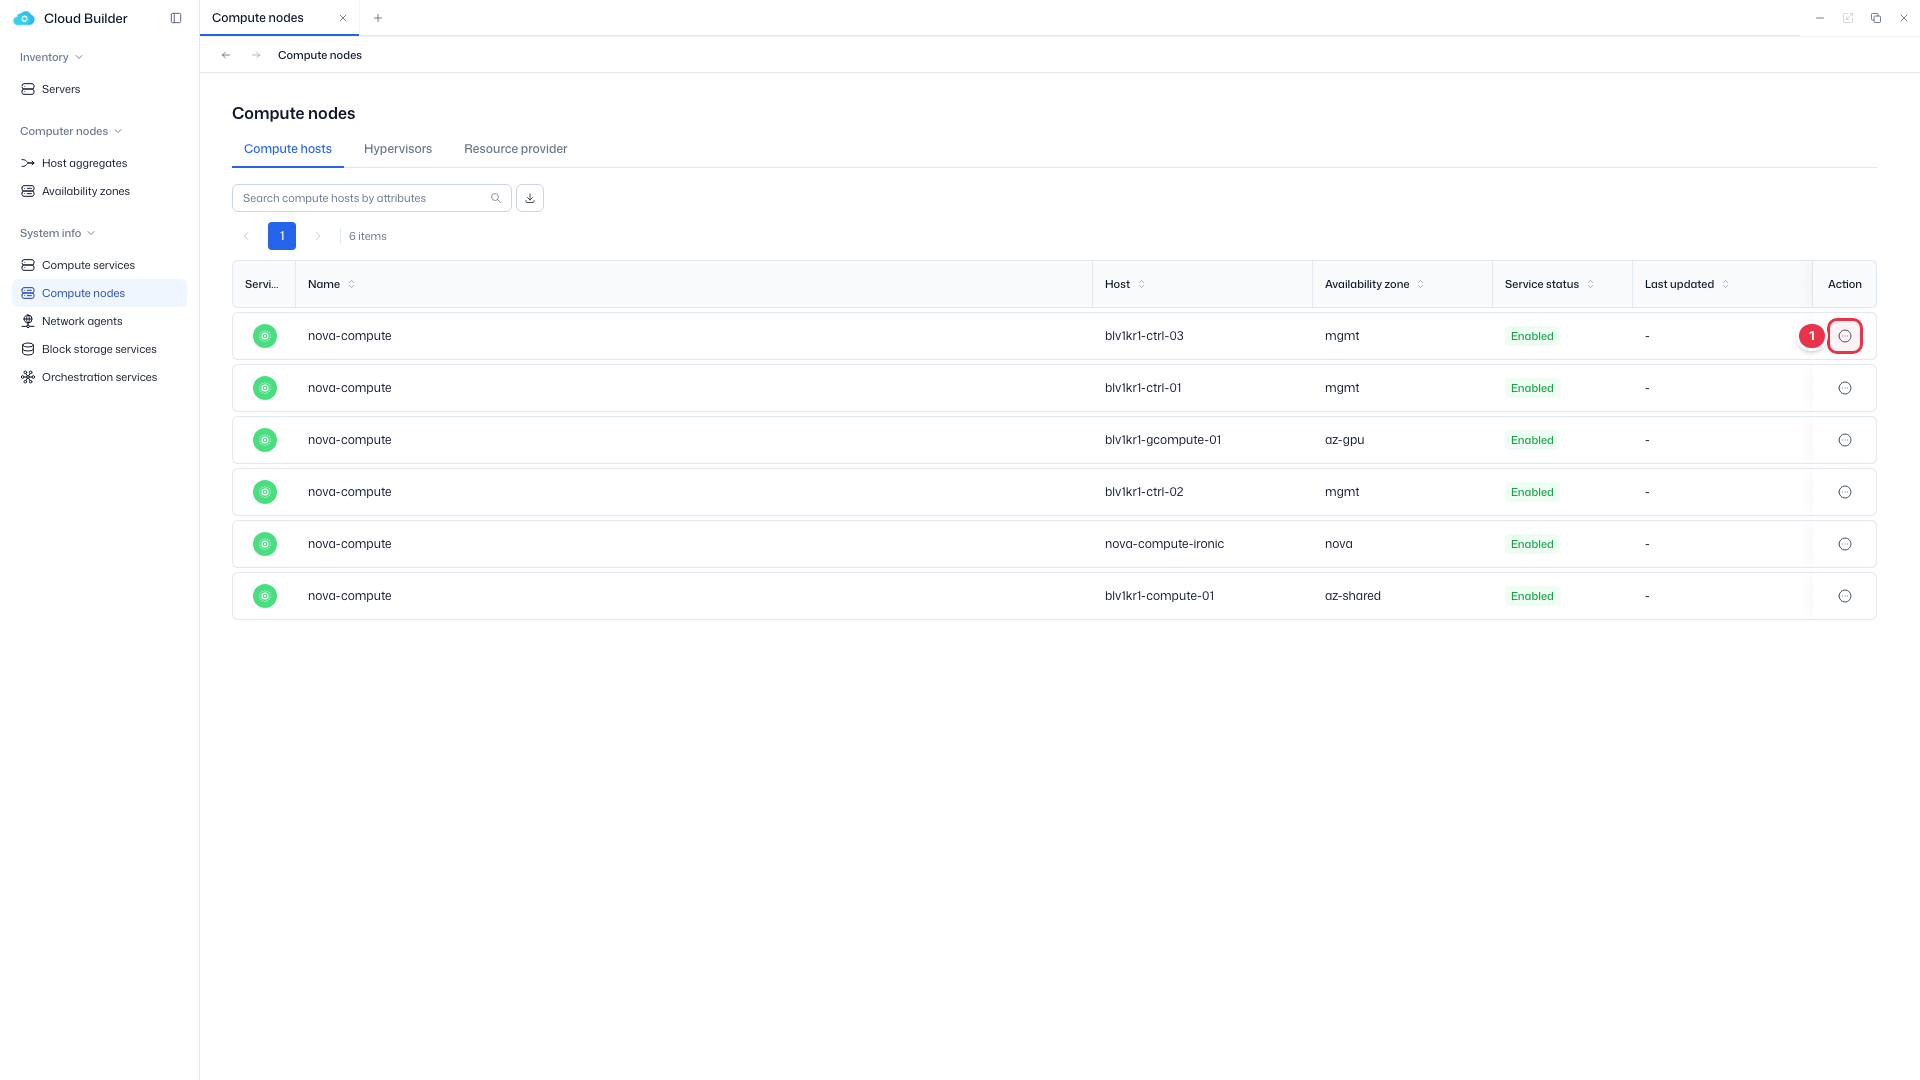Open Host aggregates in the sidebar
This screenshot has width=1920, height=1080.
[x=99, y=163]
